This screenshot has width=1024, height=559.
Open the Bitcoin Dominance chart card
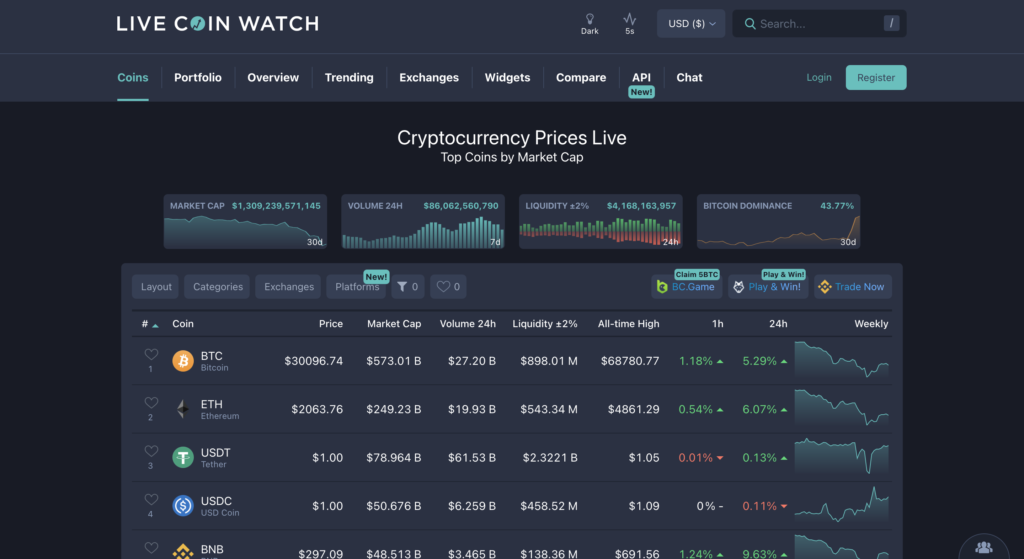pos(778,221)
